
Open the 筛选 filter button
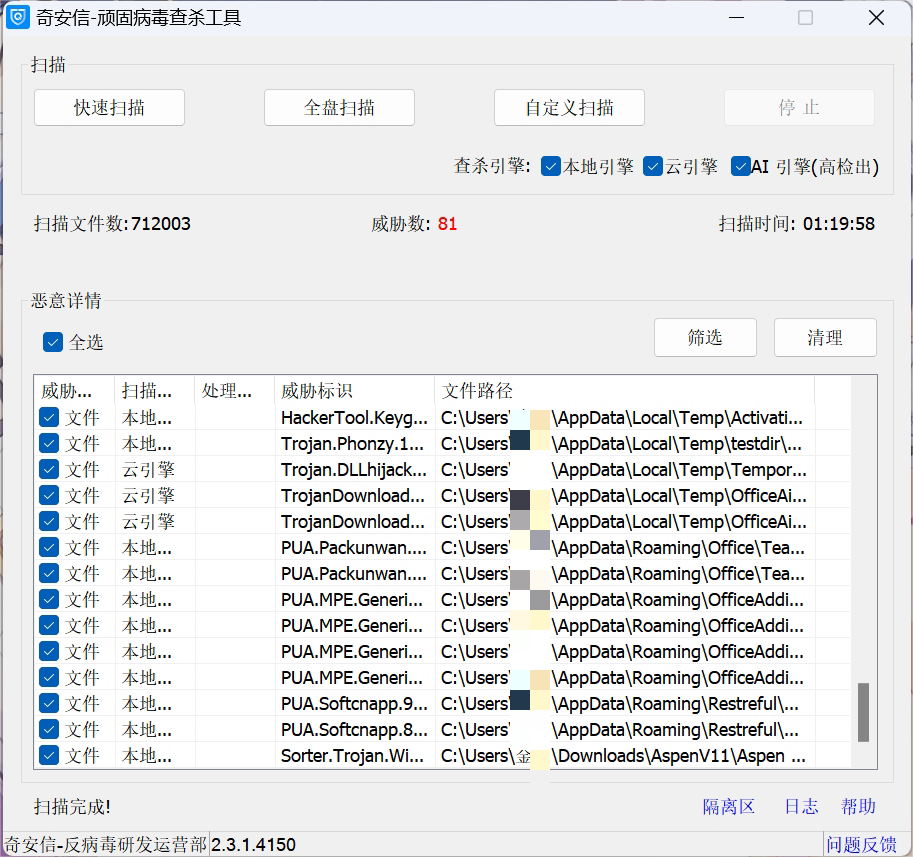point(705,338)
